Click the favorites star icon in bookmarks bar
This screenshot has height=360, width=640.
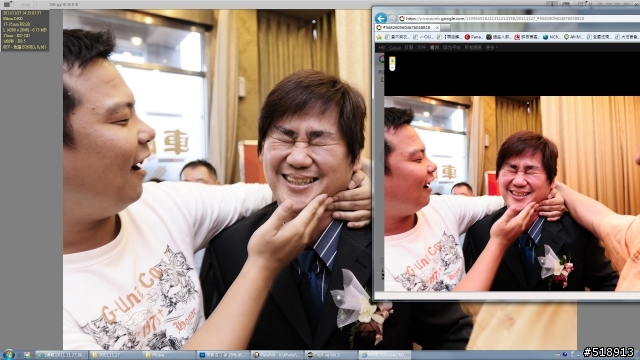pyautogui.click(x=379, y=37)
